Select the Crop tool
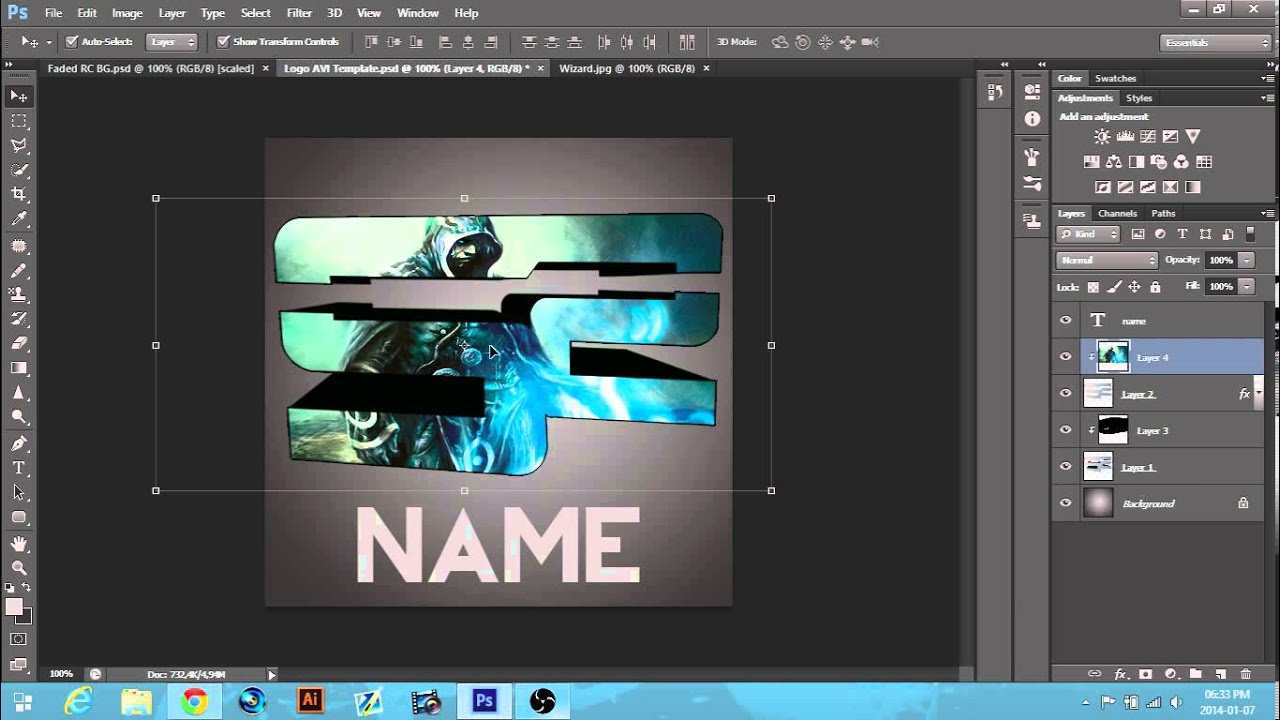The width and height of the screenshot is (1280, 720). click(x=19, y=194)
